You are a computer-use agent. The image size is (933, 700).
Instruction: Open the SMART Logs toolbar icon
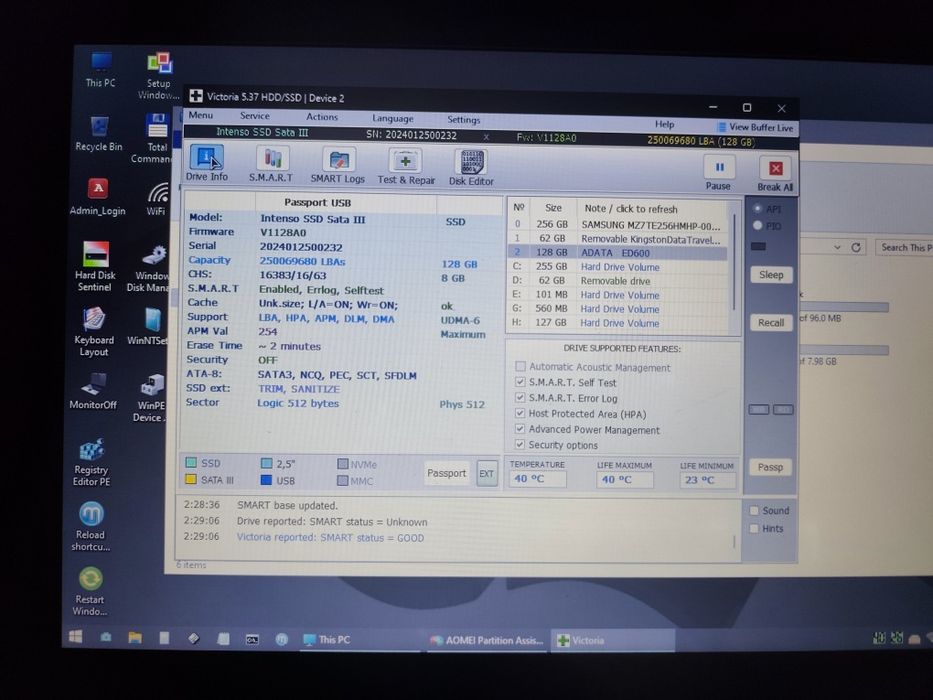point(338,165)
